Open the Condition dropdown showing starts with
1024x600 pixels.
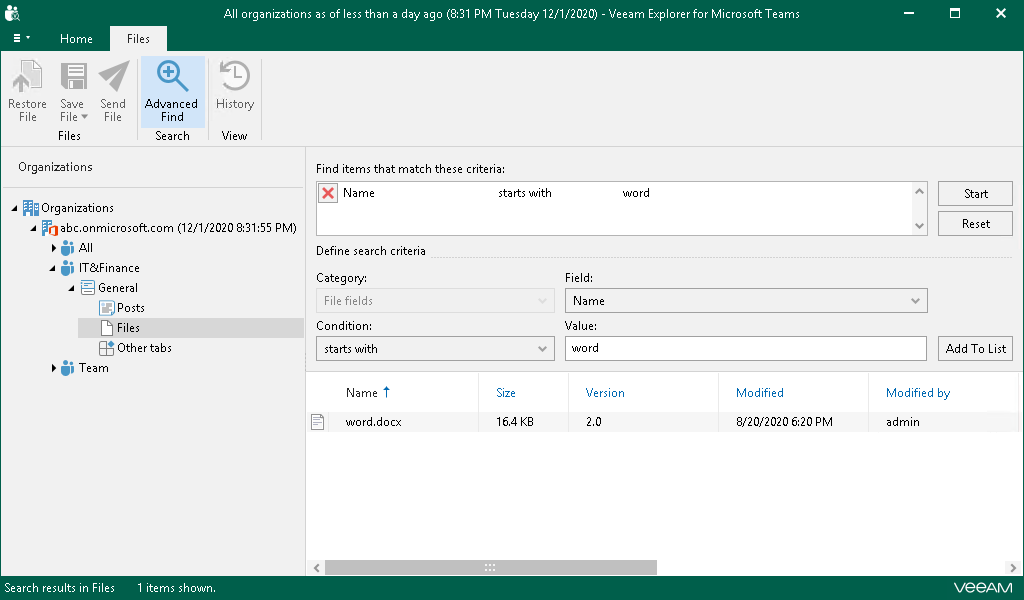(x=434, y=349)
